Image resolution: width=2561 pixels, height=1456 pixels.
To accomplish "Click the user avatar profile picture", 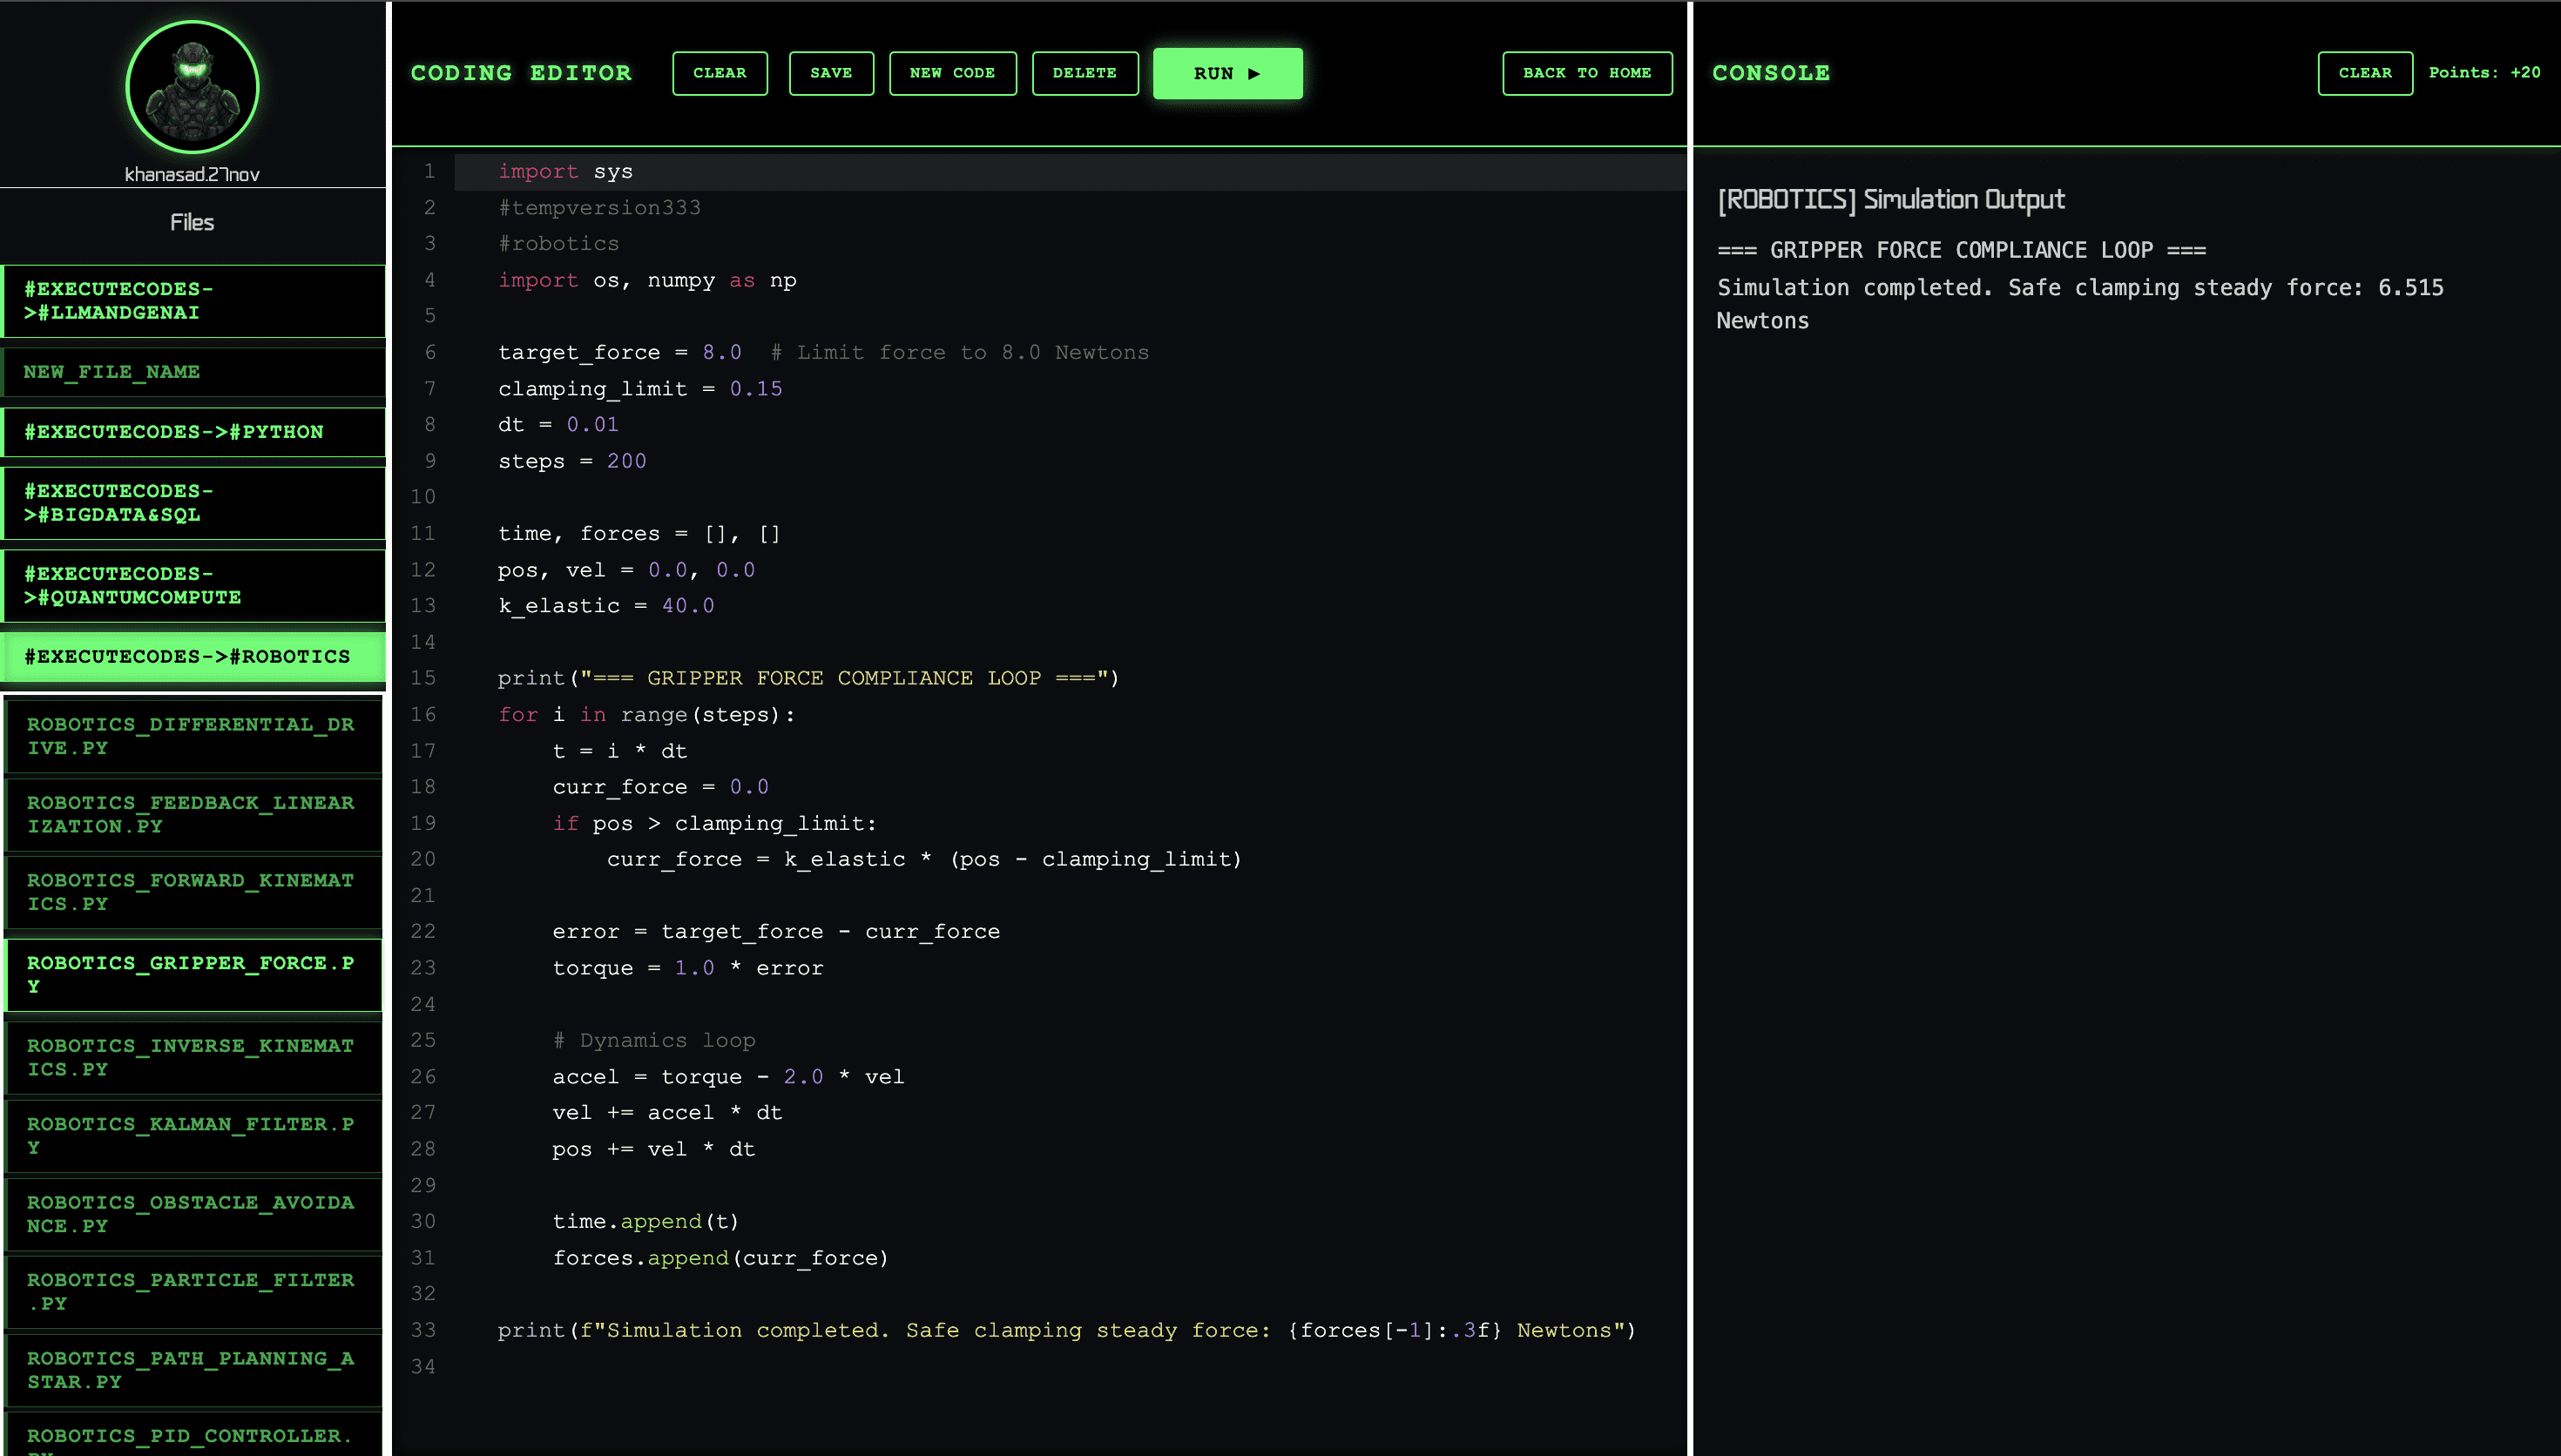I will tap(192, 88).
